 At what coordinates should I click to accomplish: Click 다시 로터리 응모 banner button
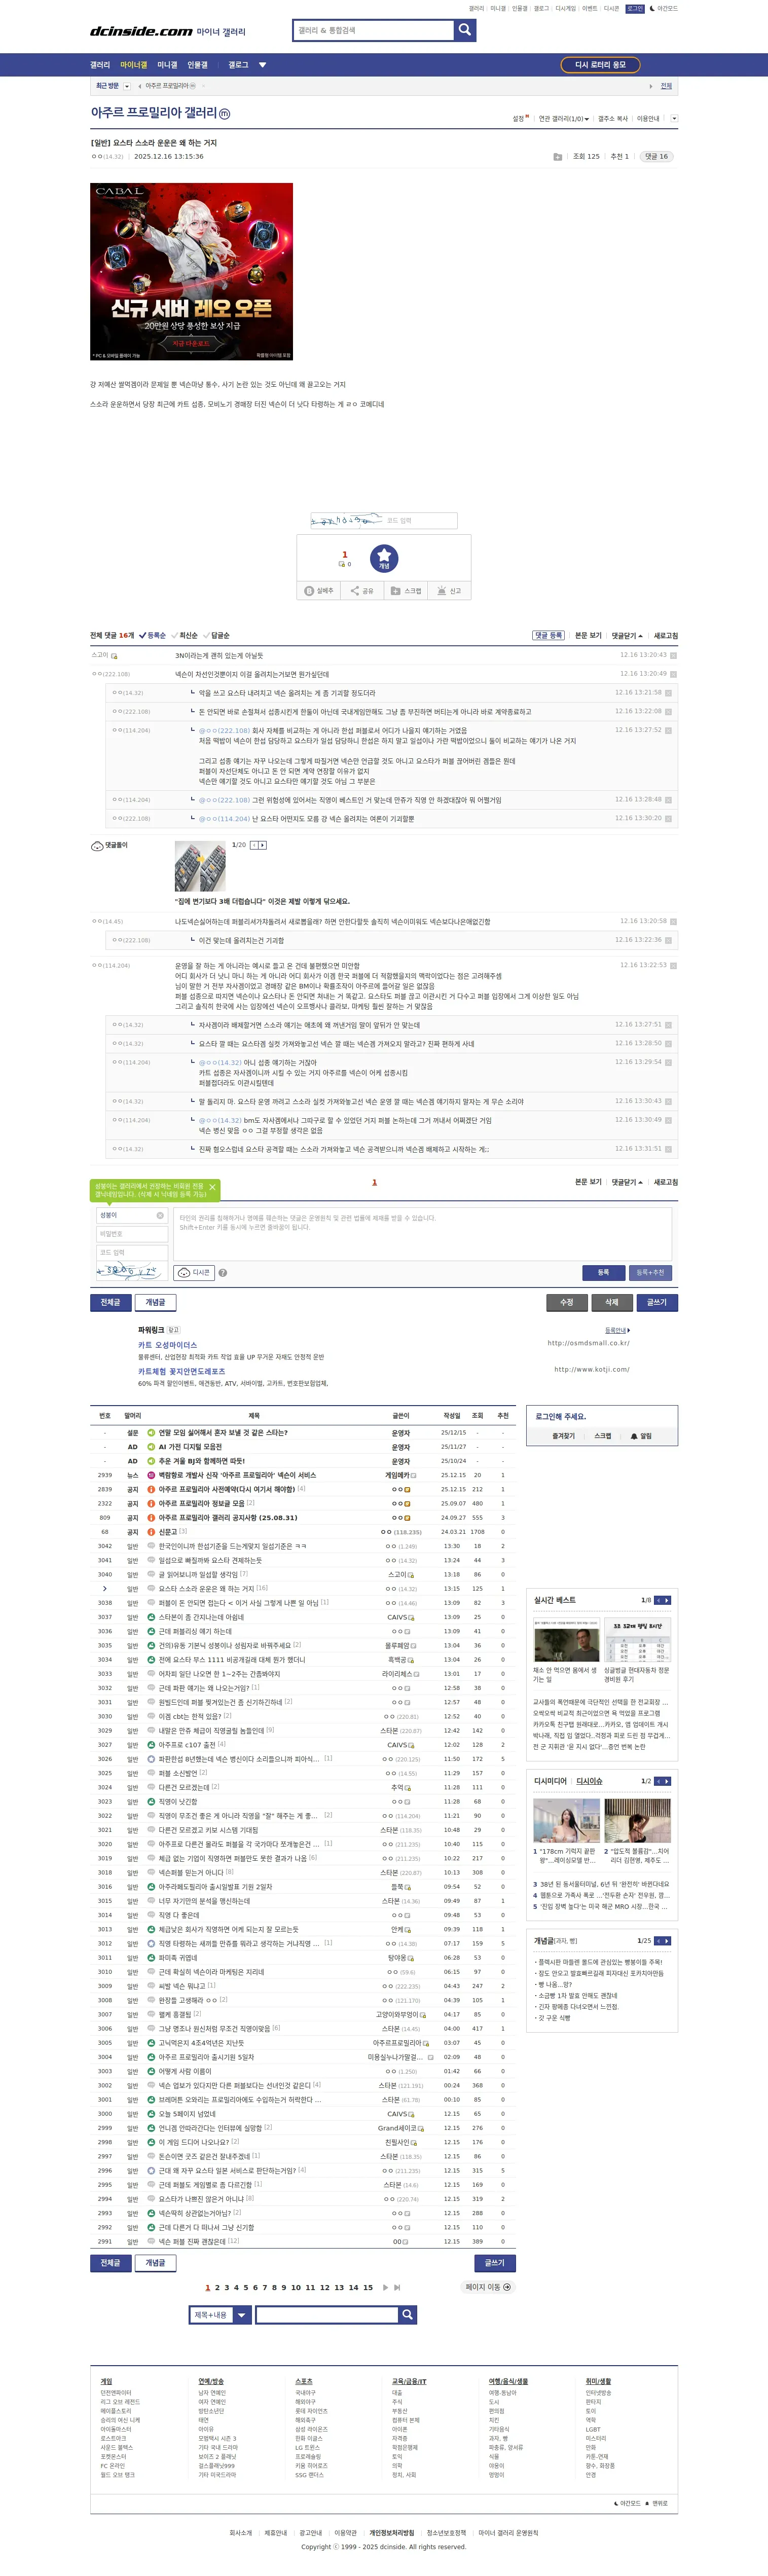click(x=600, y=65)
